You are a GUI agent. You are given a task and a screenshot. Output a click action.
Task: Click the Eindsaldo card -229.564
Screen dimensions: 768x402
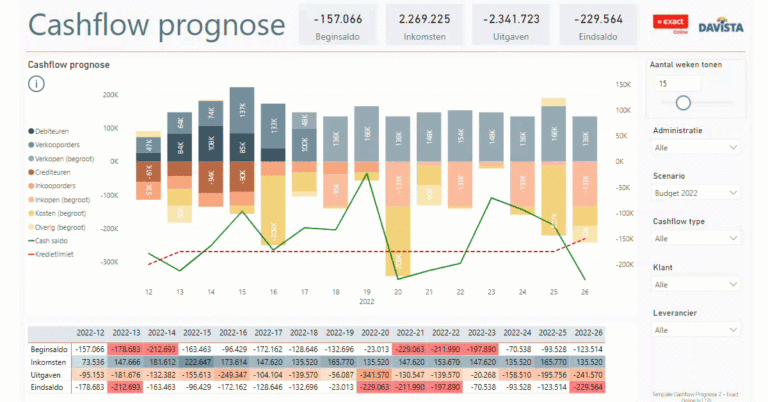pyautogui.click(x=598, y=25)
